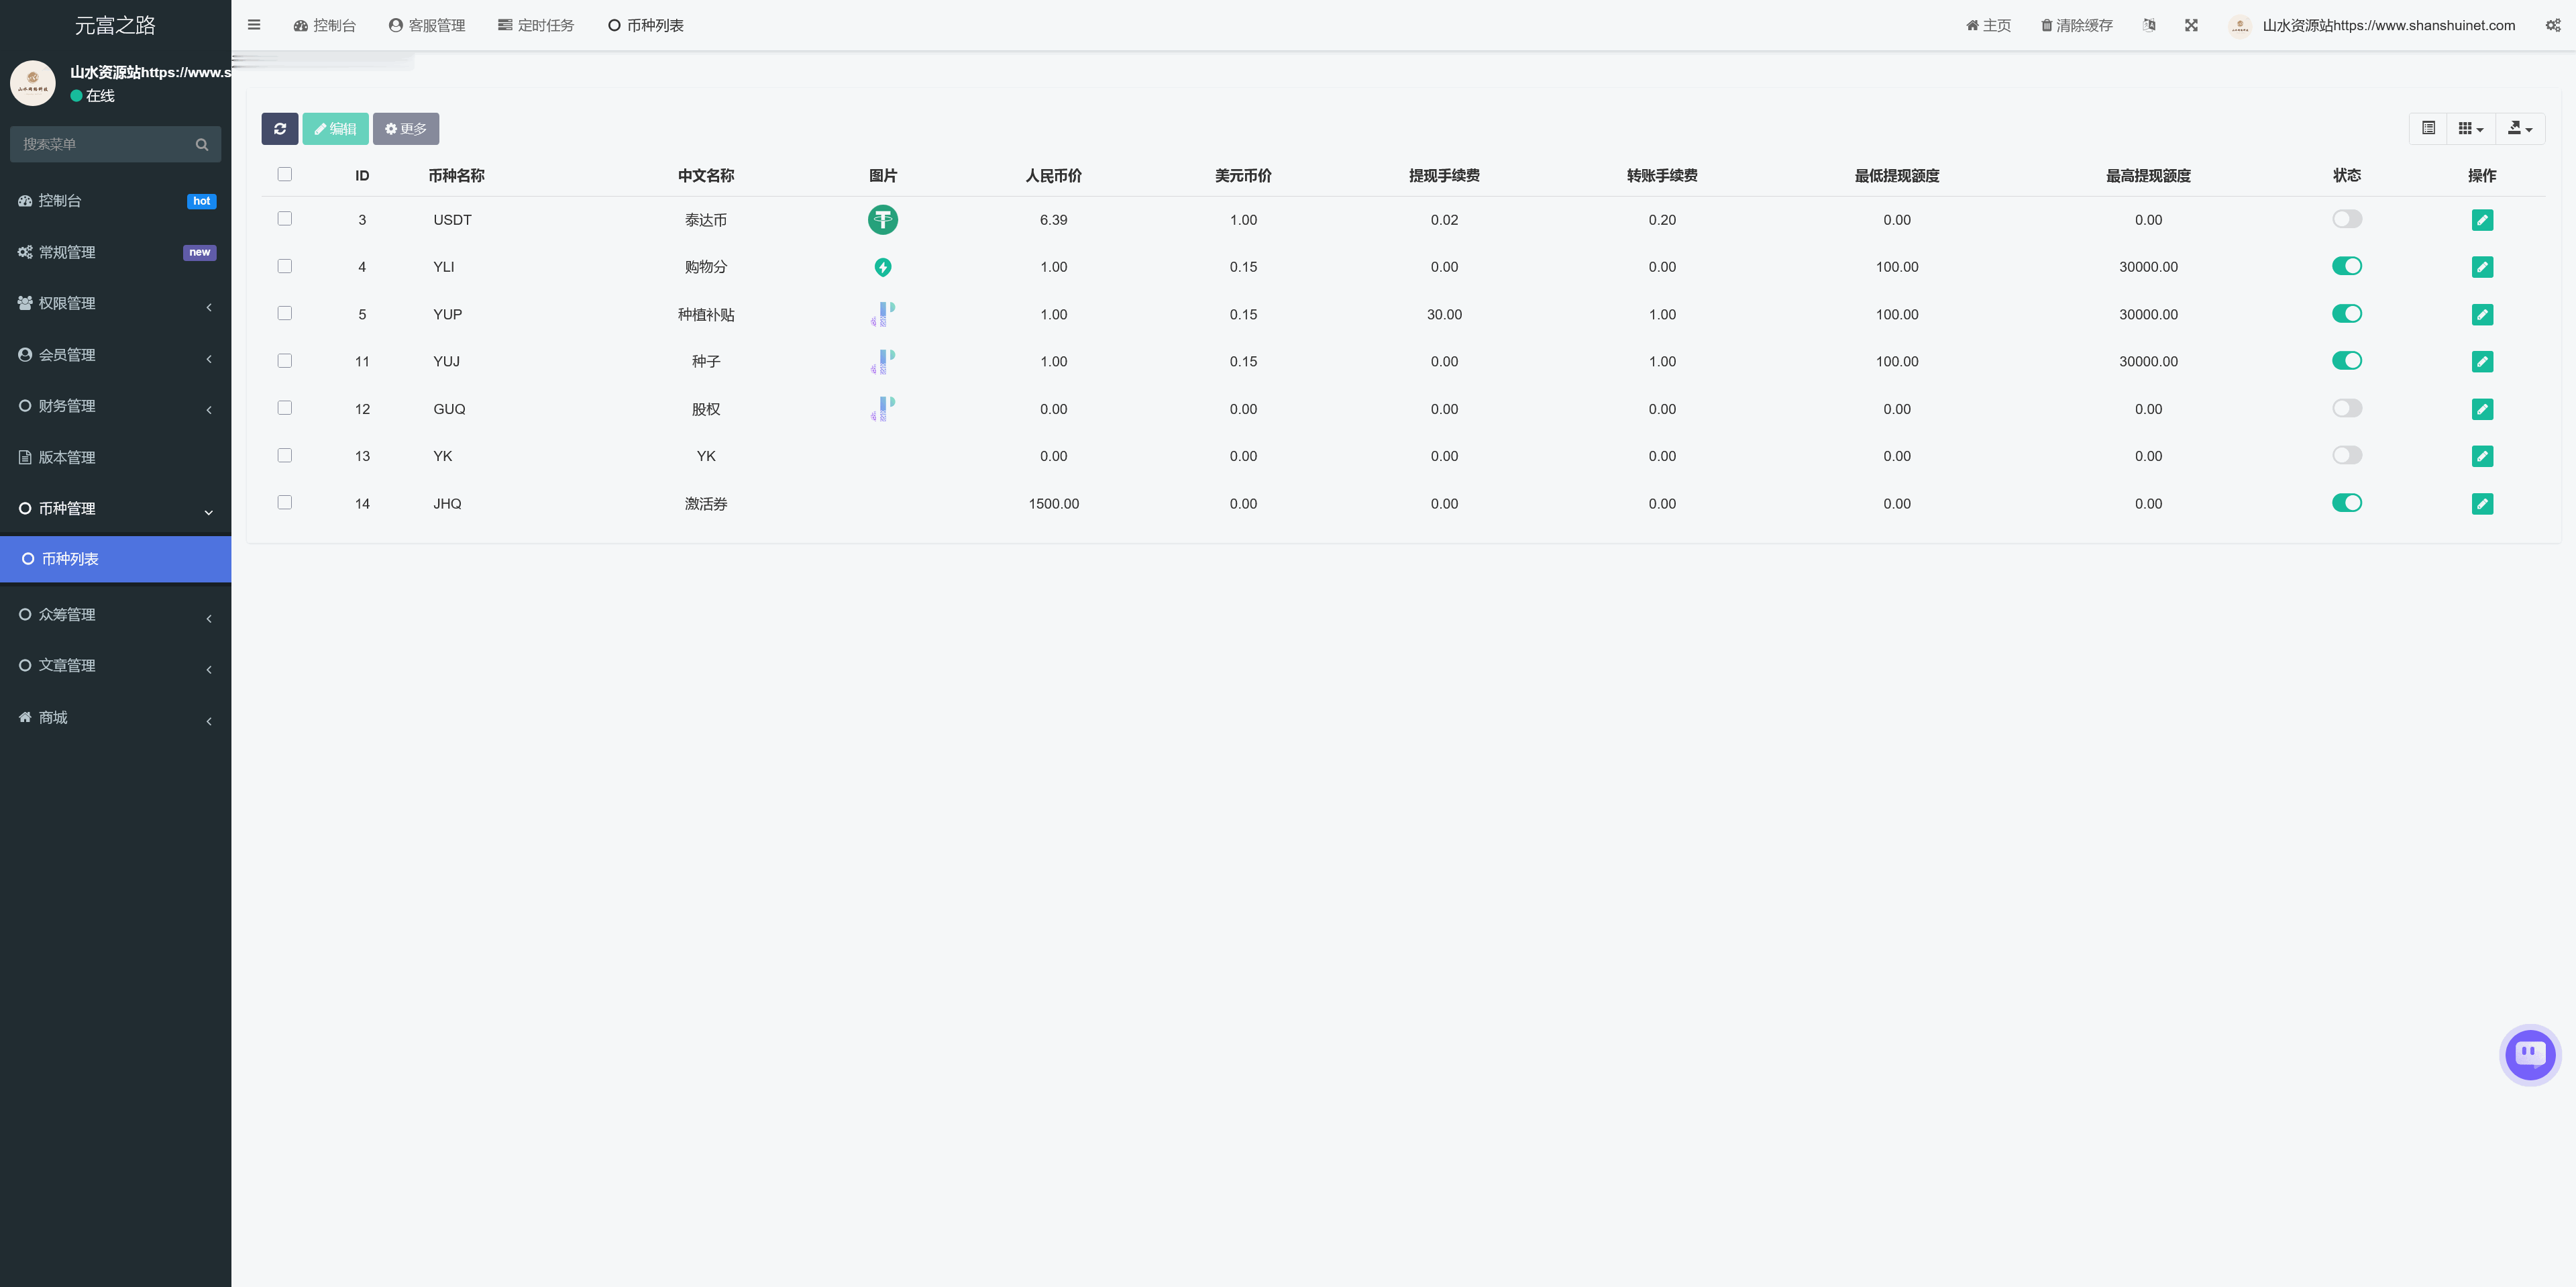Switch to 定时任务 tab

pyautogui.click(x=536, y=25)
